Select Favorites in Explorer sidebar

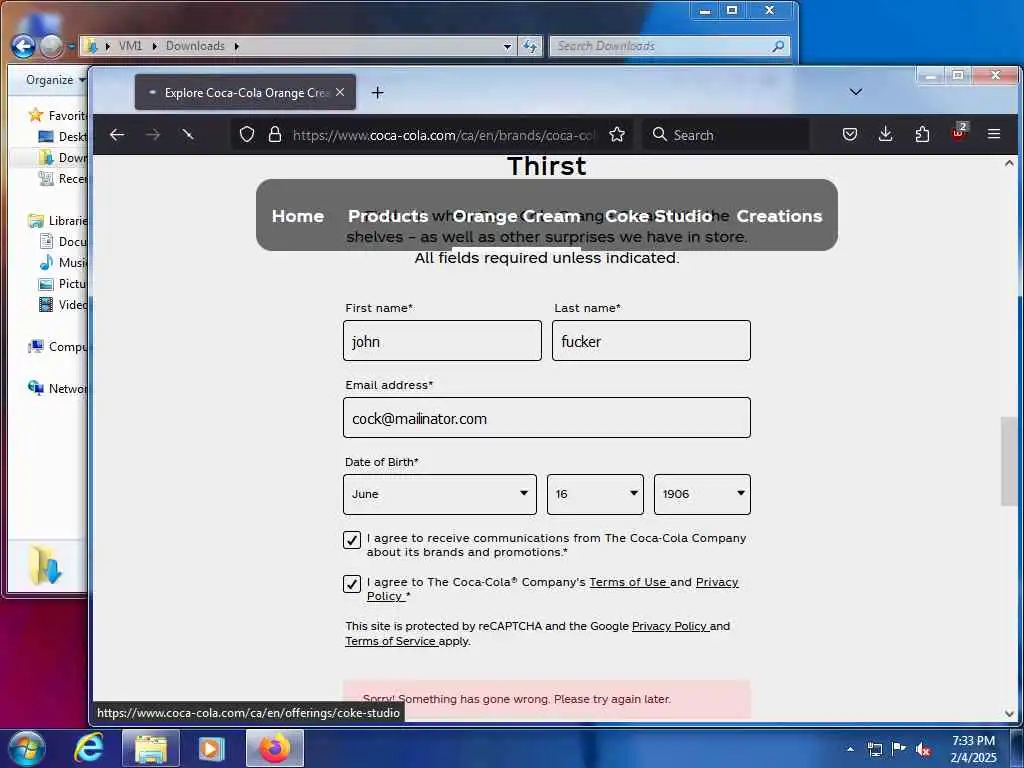tap(57, 116)
